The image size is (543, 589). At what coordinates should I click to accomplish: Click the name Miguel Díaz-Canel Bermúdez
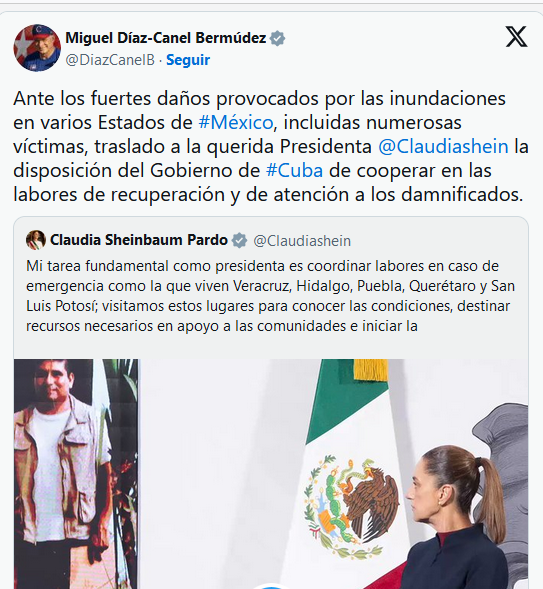166,38
